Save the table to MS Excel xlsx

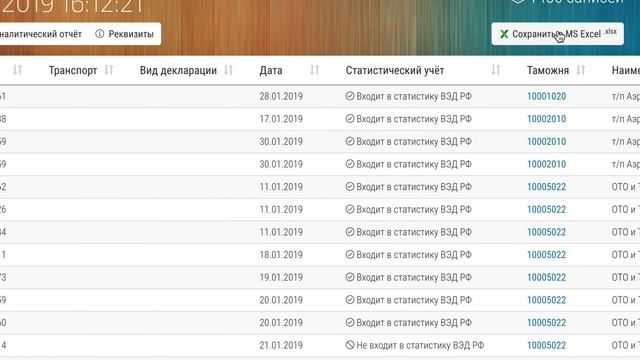coord(558,34)
